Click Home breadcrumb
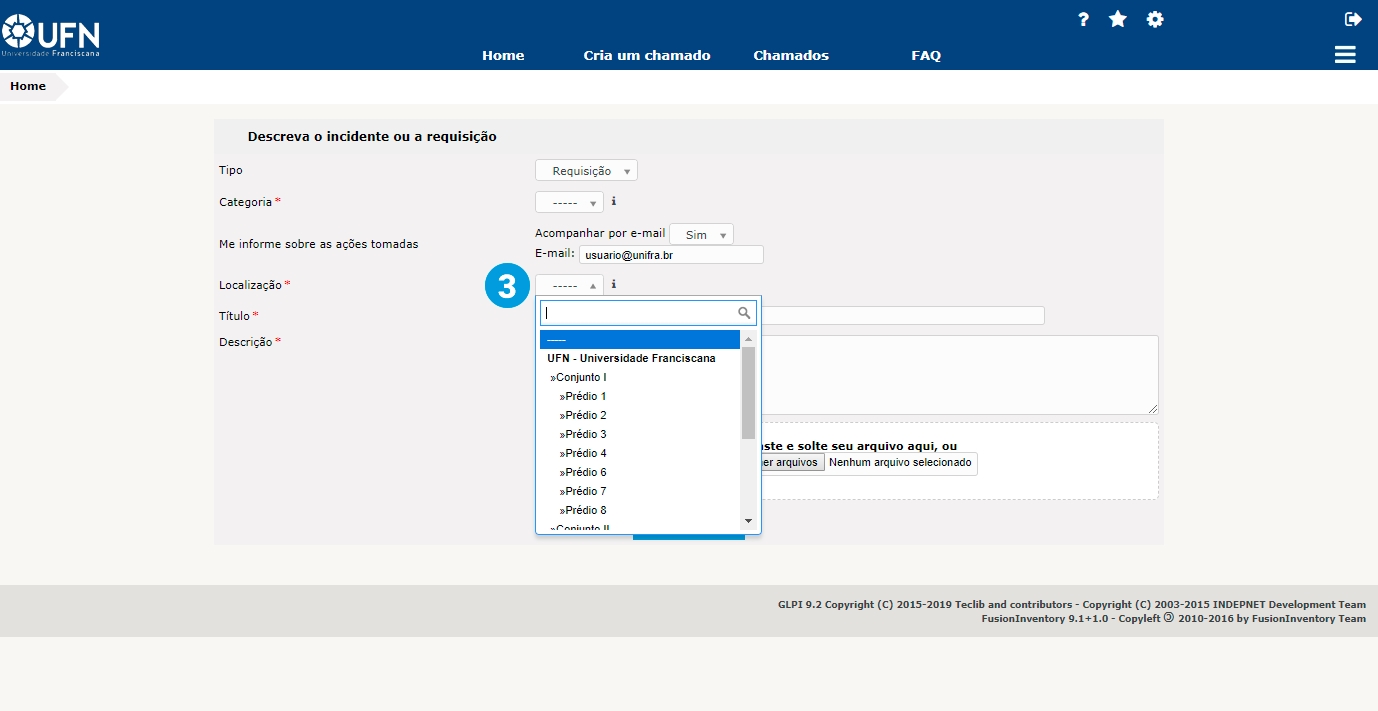Image resolution: width=1378 pixels, height=711 pixels. (x=28, y=86)
